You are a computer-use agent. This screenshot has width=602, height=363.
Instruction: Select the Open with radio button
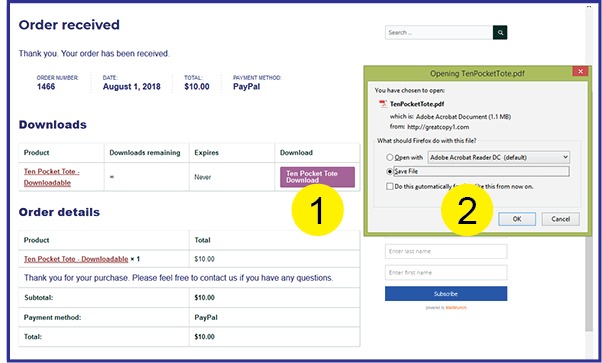[x=390, y=157]
